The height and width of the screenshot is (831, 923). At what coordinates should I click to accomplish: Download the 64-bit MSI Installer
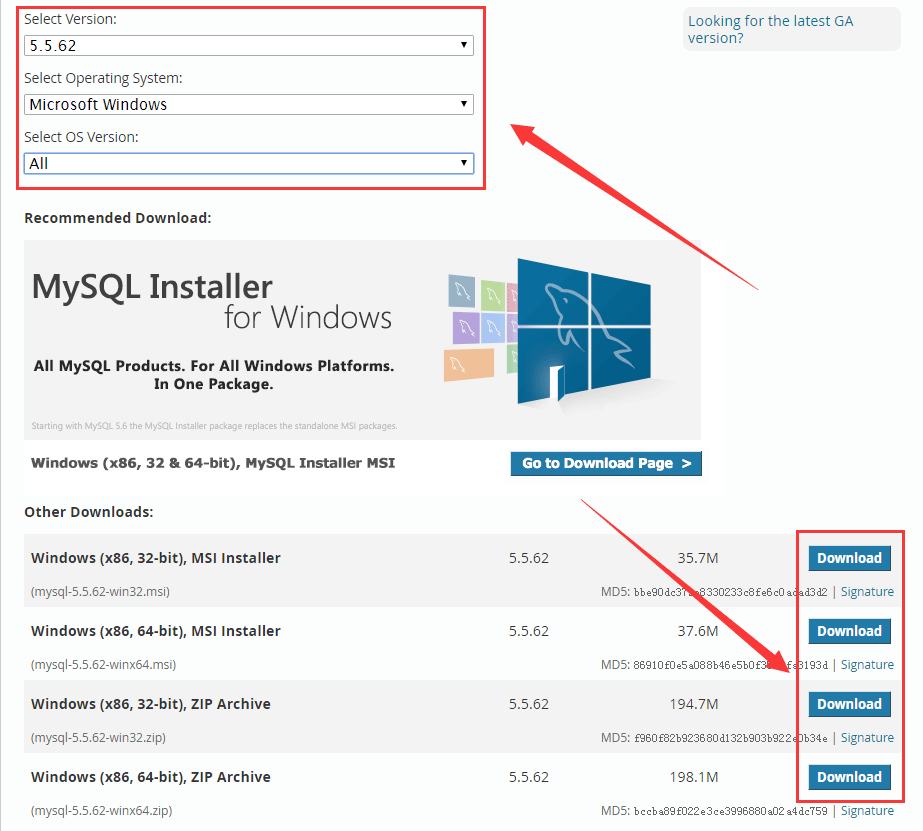click(849, 631)
